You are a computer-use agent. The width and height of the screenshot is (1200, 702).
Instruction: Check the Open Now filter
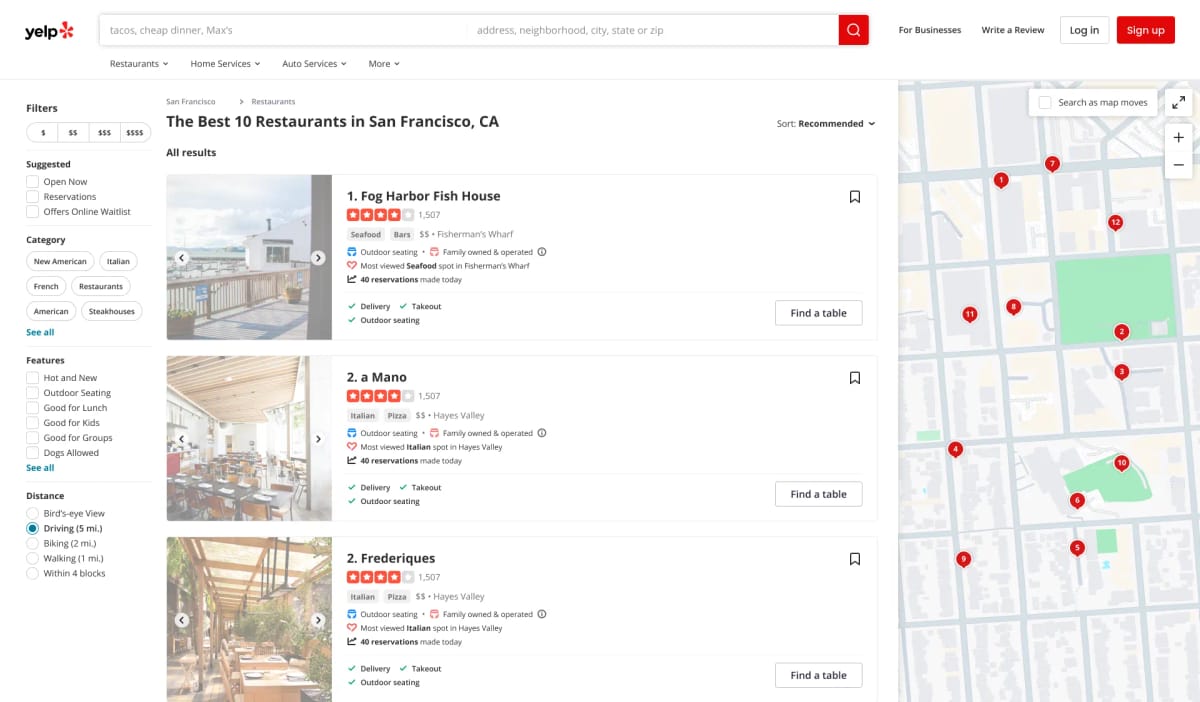click(33, 182)
